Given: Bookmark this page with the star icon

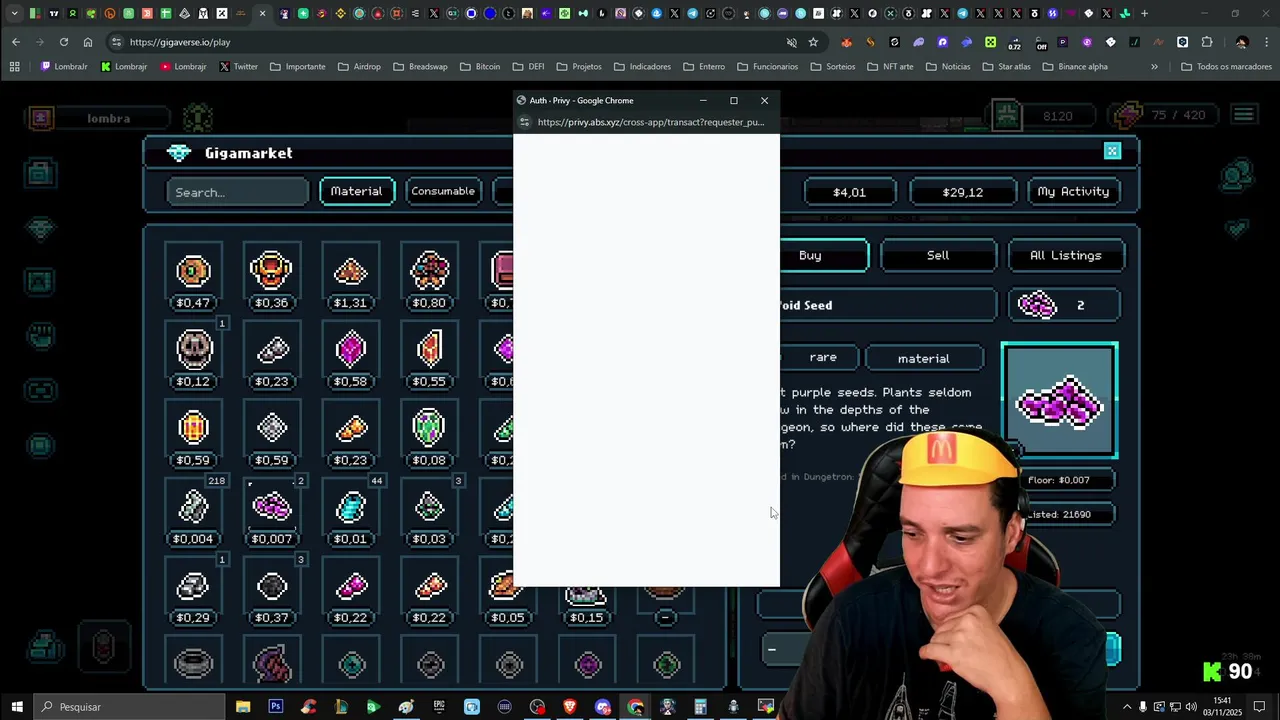Looking at the screenshot, I should click(x=813, y=42).
